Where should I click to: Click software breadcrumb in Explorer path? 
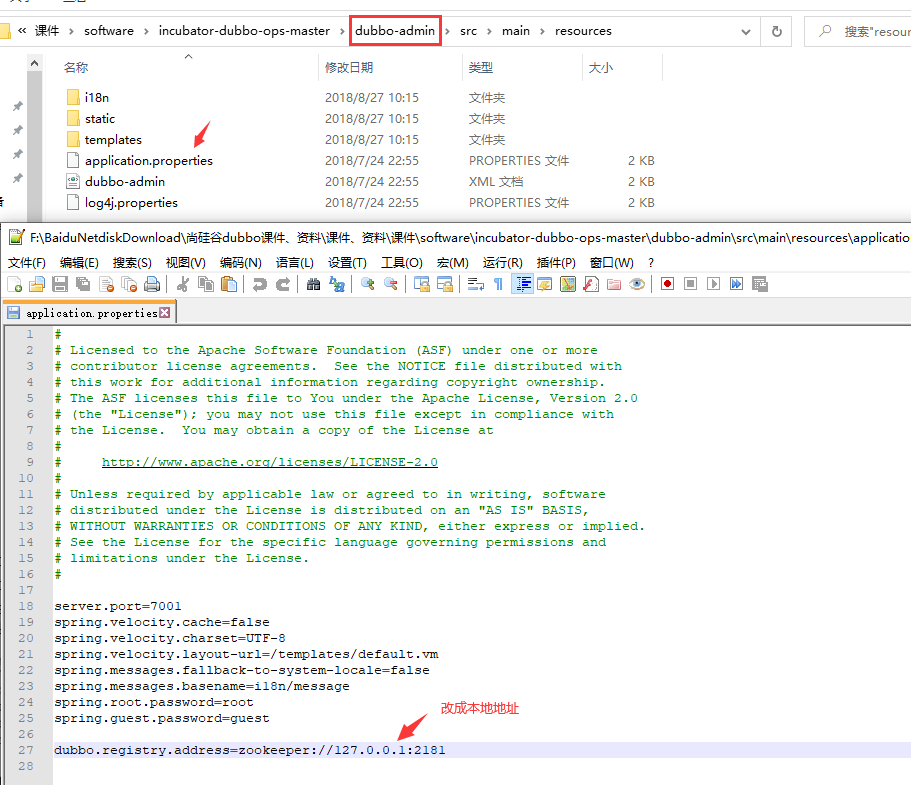click(x=109, y=31)
